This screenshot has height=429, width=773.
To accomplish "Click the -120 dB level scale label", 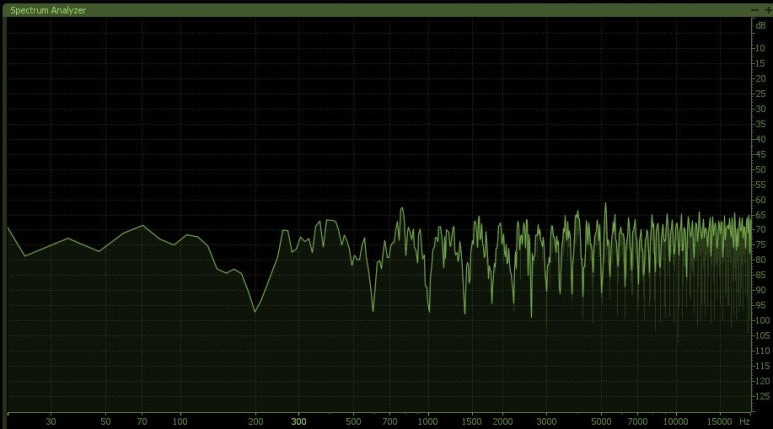I will 762,381.
